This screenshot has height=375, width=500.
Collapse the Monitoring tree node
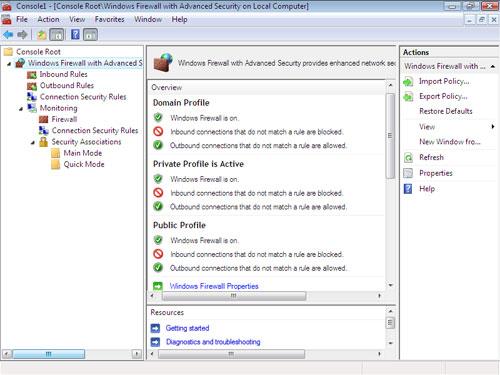[21, 109]
